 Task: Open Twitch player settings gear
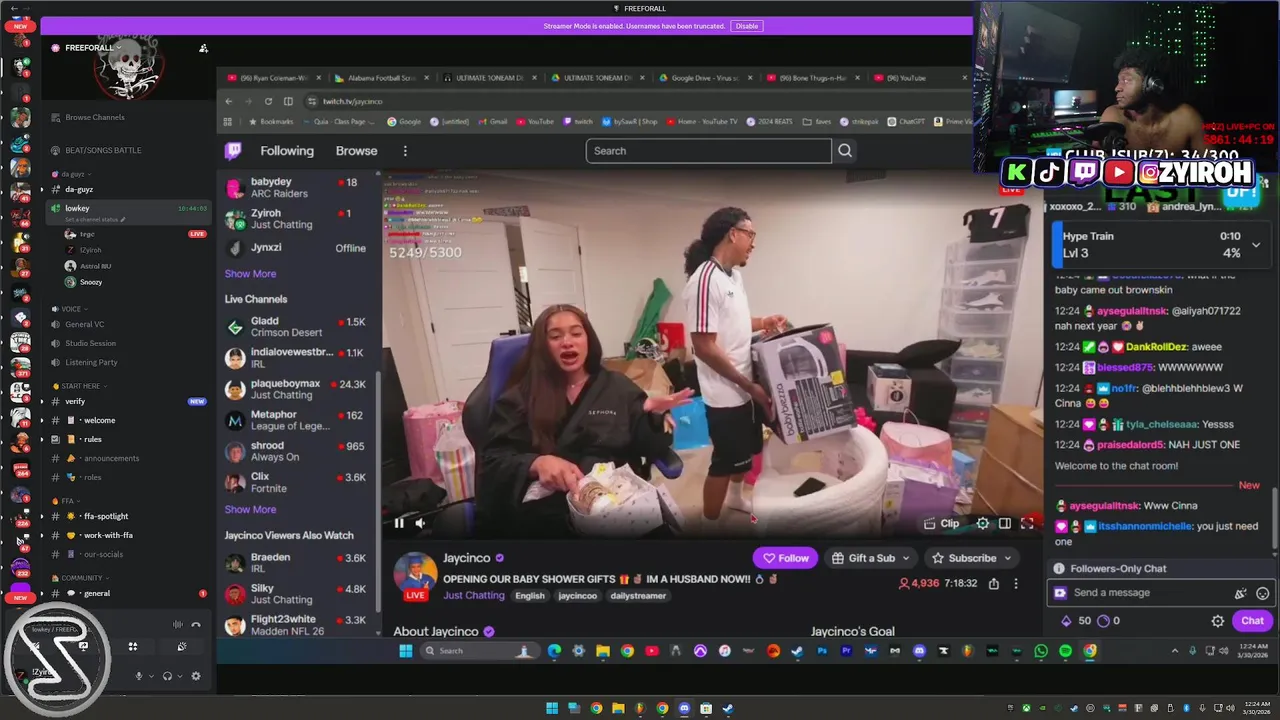coord(983,523)
